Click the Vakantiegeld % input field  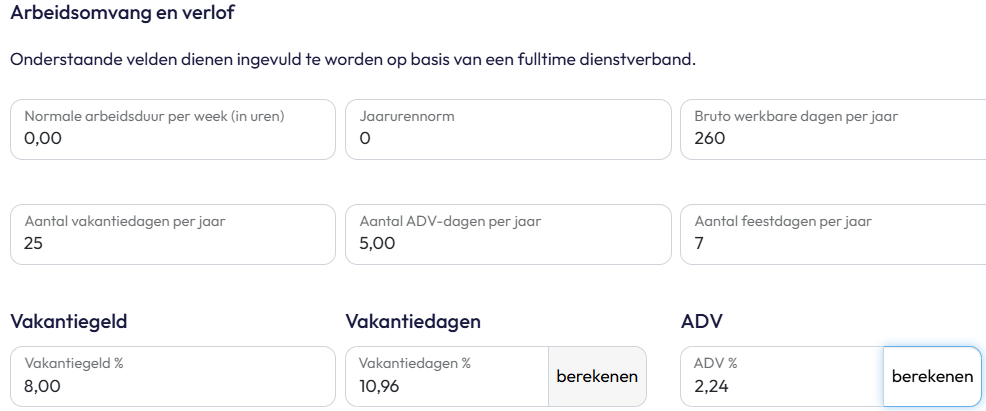coord(172,376)
